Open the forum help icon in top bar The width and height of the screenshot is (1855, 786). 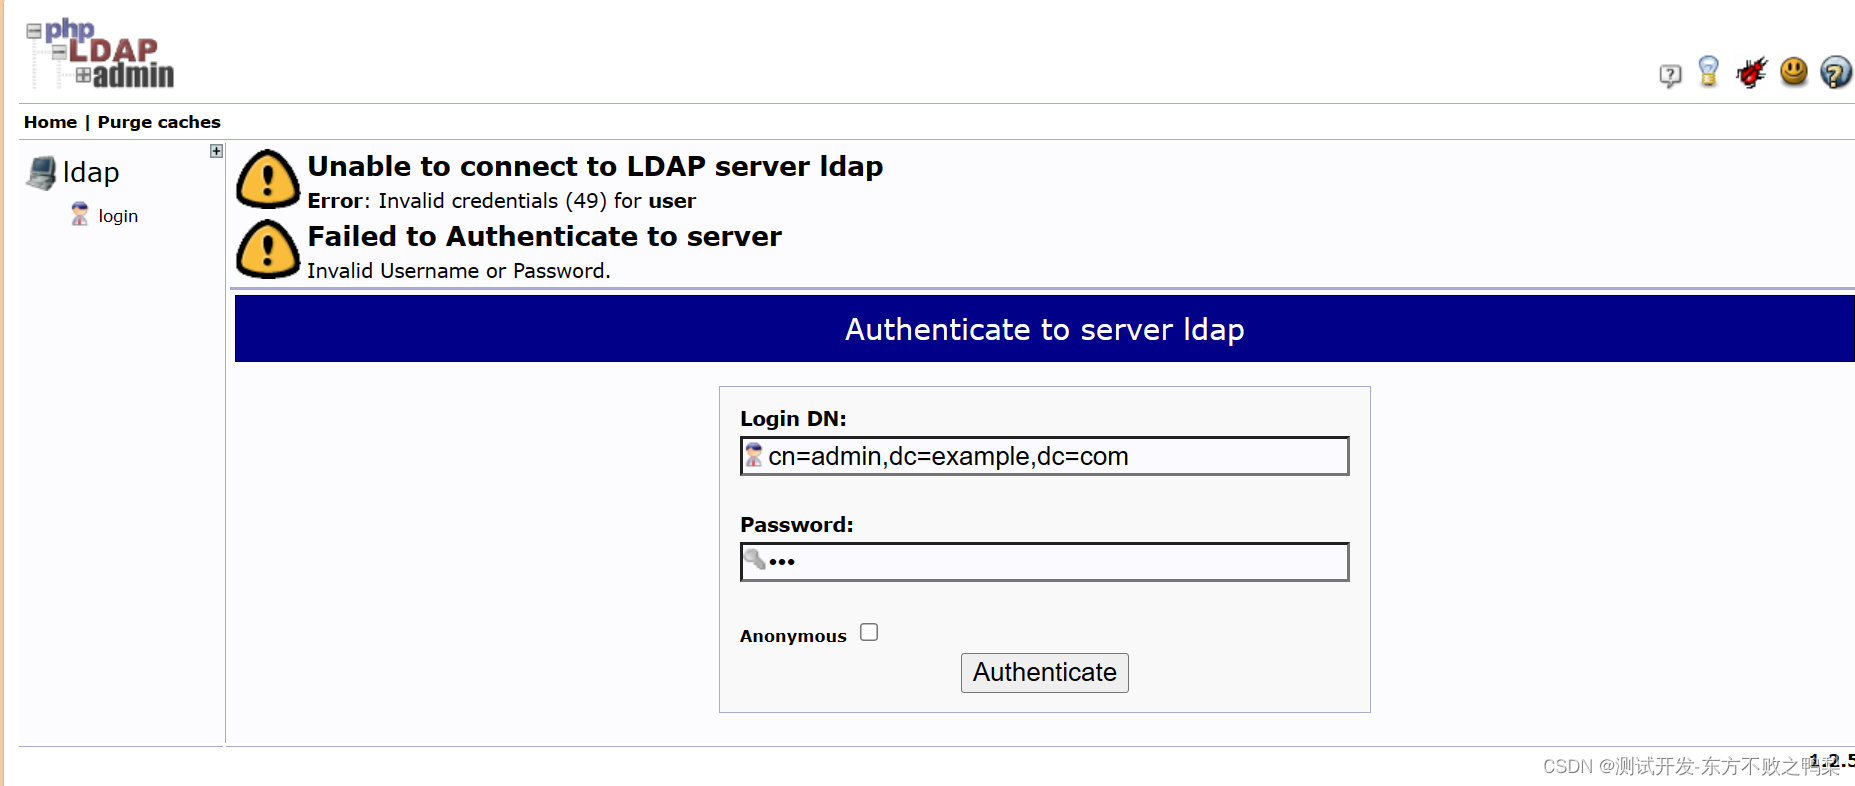[x=1670, y=75]
